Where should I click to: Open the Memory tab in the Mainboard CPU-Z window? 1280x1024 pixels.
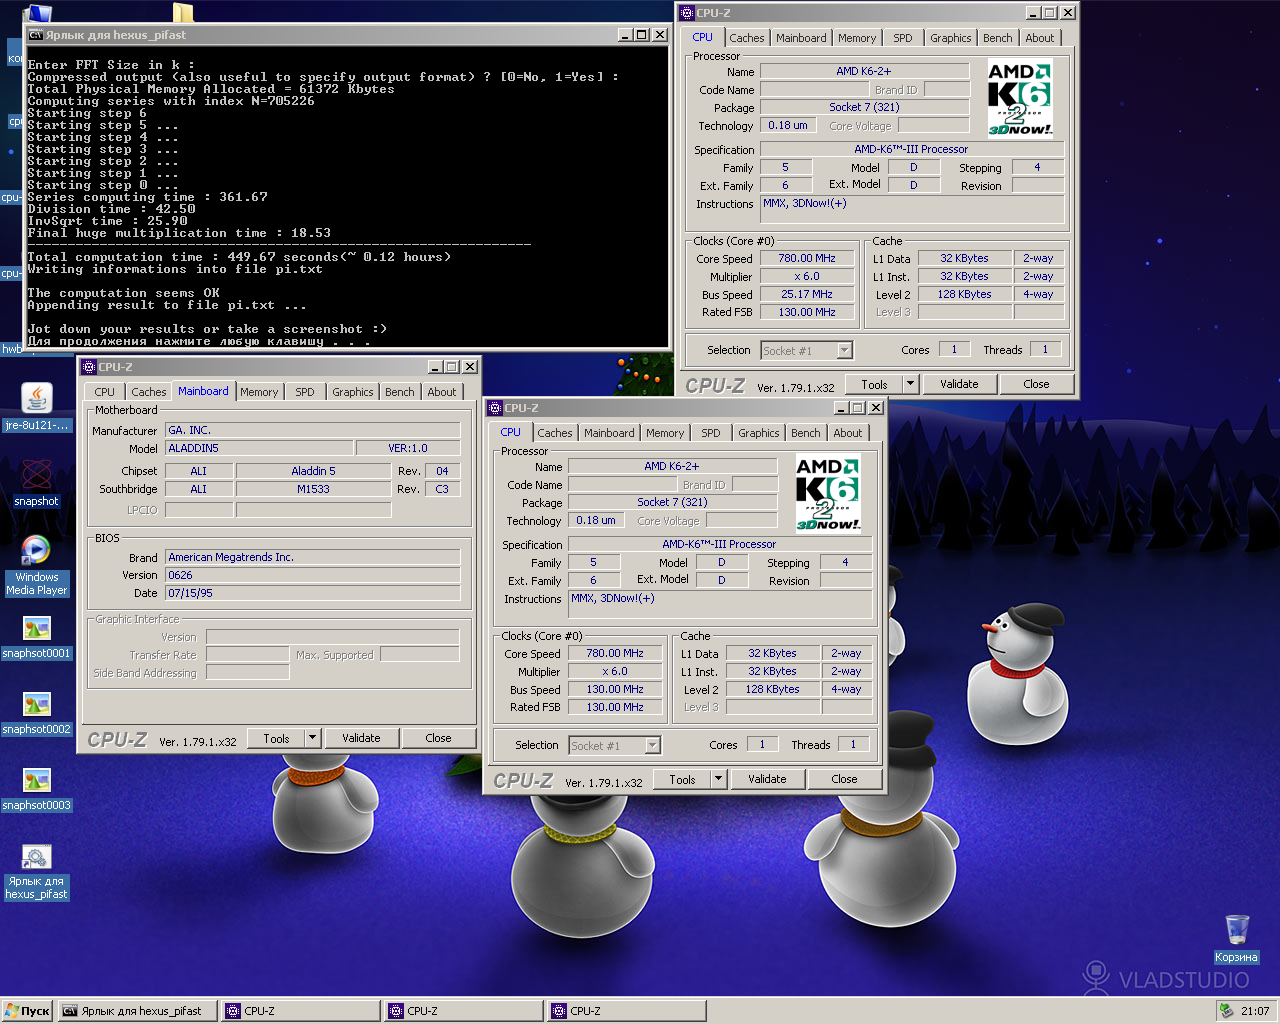point(259,392)
